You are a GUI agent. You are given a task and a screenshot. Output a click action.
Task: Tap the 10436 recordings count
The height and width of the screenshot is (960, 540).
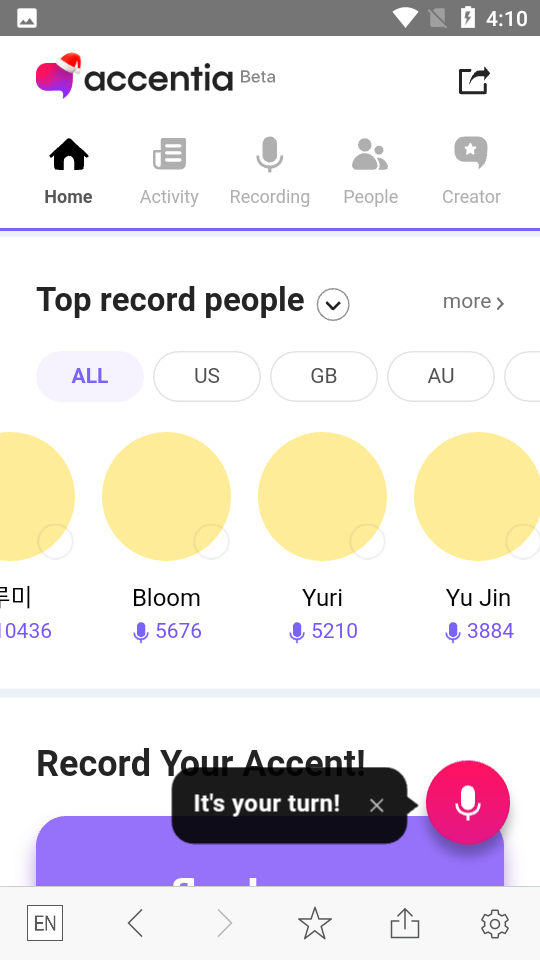(x=25, y=631)
